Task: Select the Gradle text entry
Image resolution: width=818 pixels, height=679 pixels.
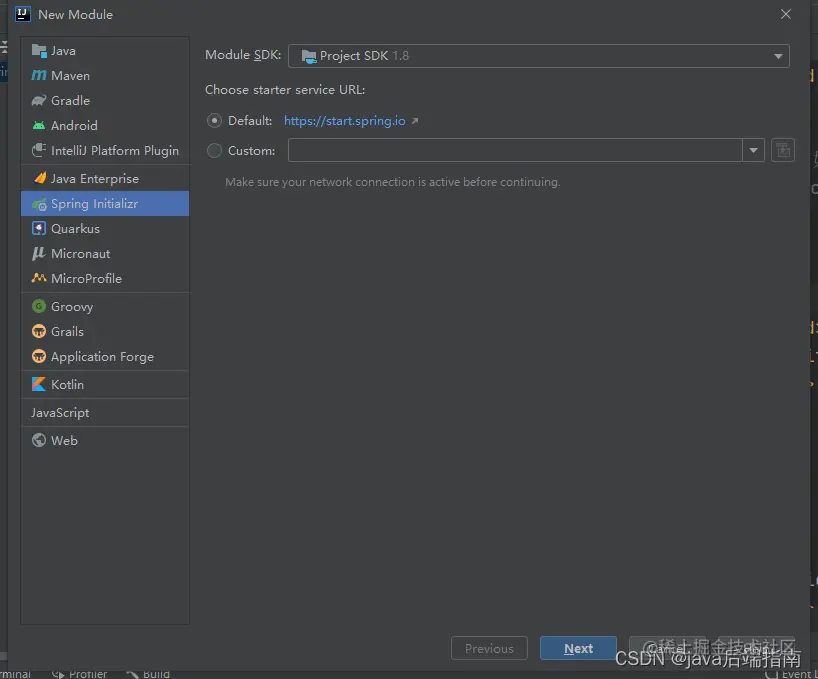Action: coord(70,101)
